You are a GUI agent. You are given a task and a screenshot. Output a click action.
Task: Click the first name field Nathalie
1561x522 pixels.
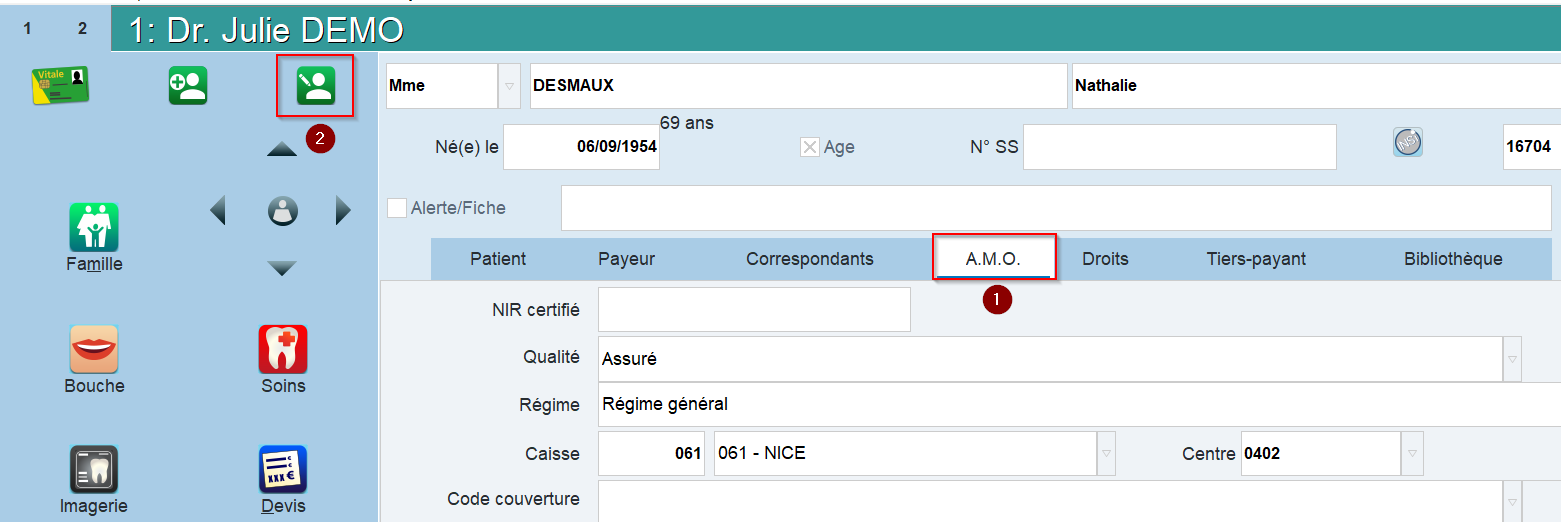1316,86
